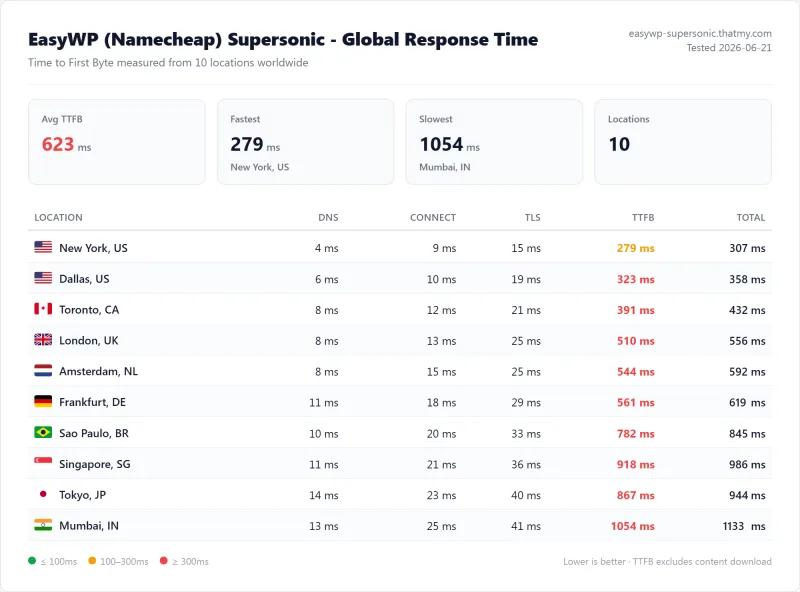Click the TLS column header
The width and height of the screenshot is (800, 592).
coord(532,217)
